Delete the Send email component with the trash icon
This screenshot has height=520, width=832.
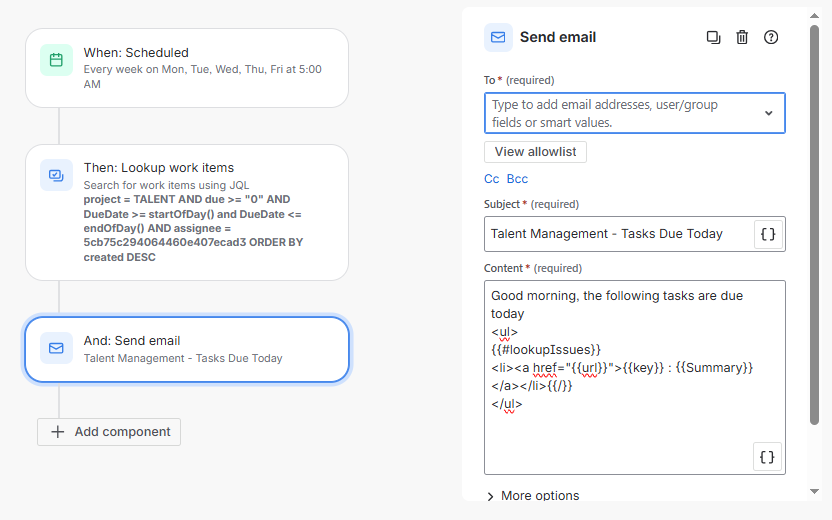(742, 37)
